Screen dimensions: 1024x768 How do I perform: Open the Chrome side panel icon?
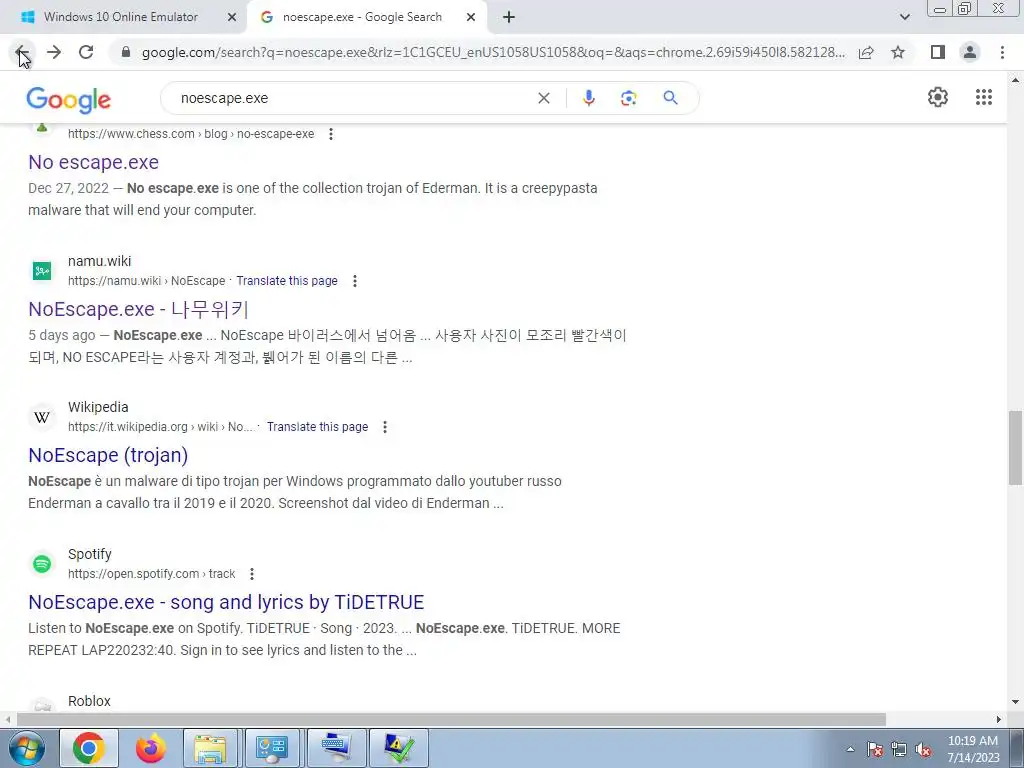pyautogui.click(x=938, y=52)
